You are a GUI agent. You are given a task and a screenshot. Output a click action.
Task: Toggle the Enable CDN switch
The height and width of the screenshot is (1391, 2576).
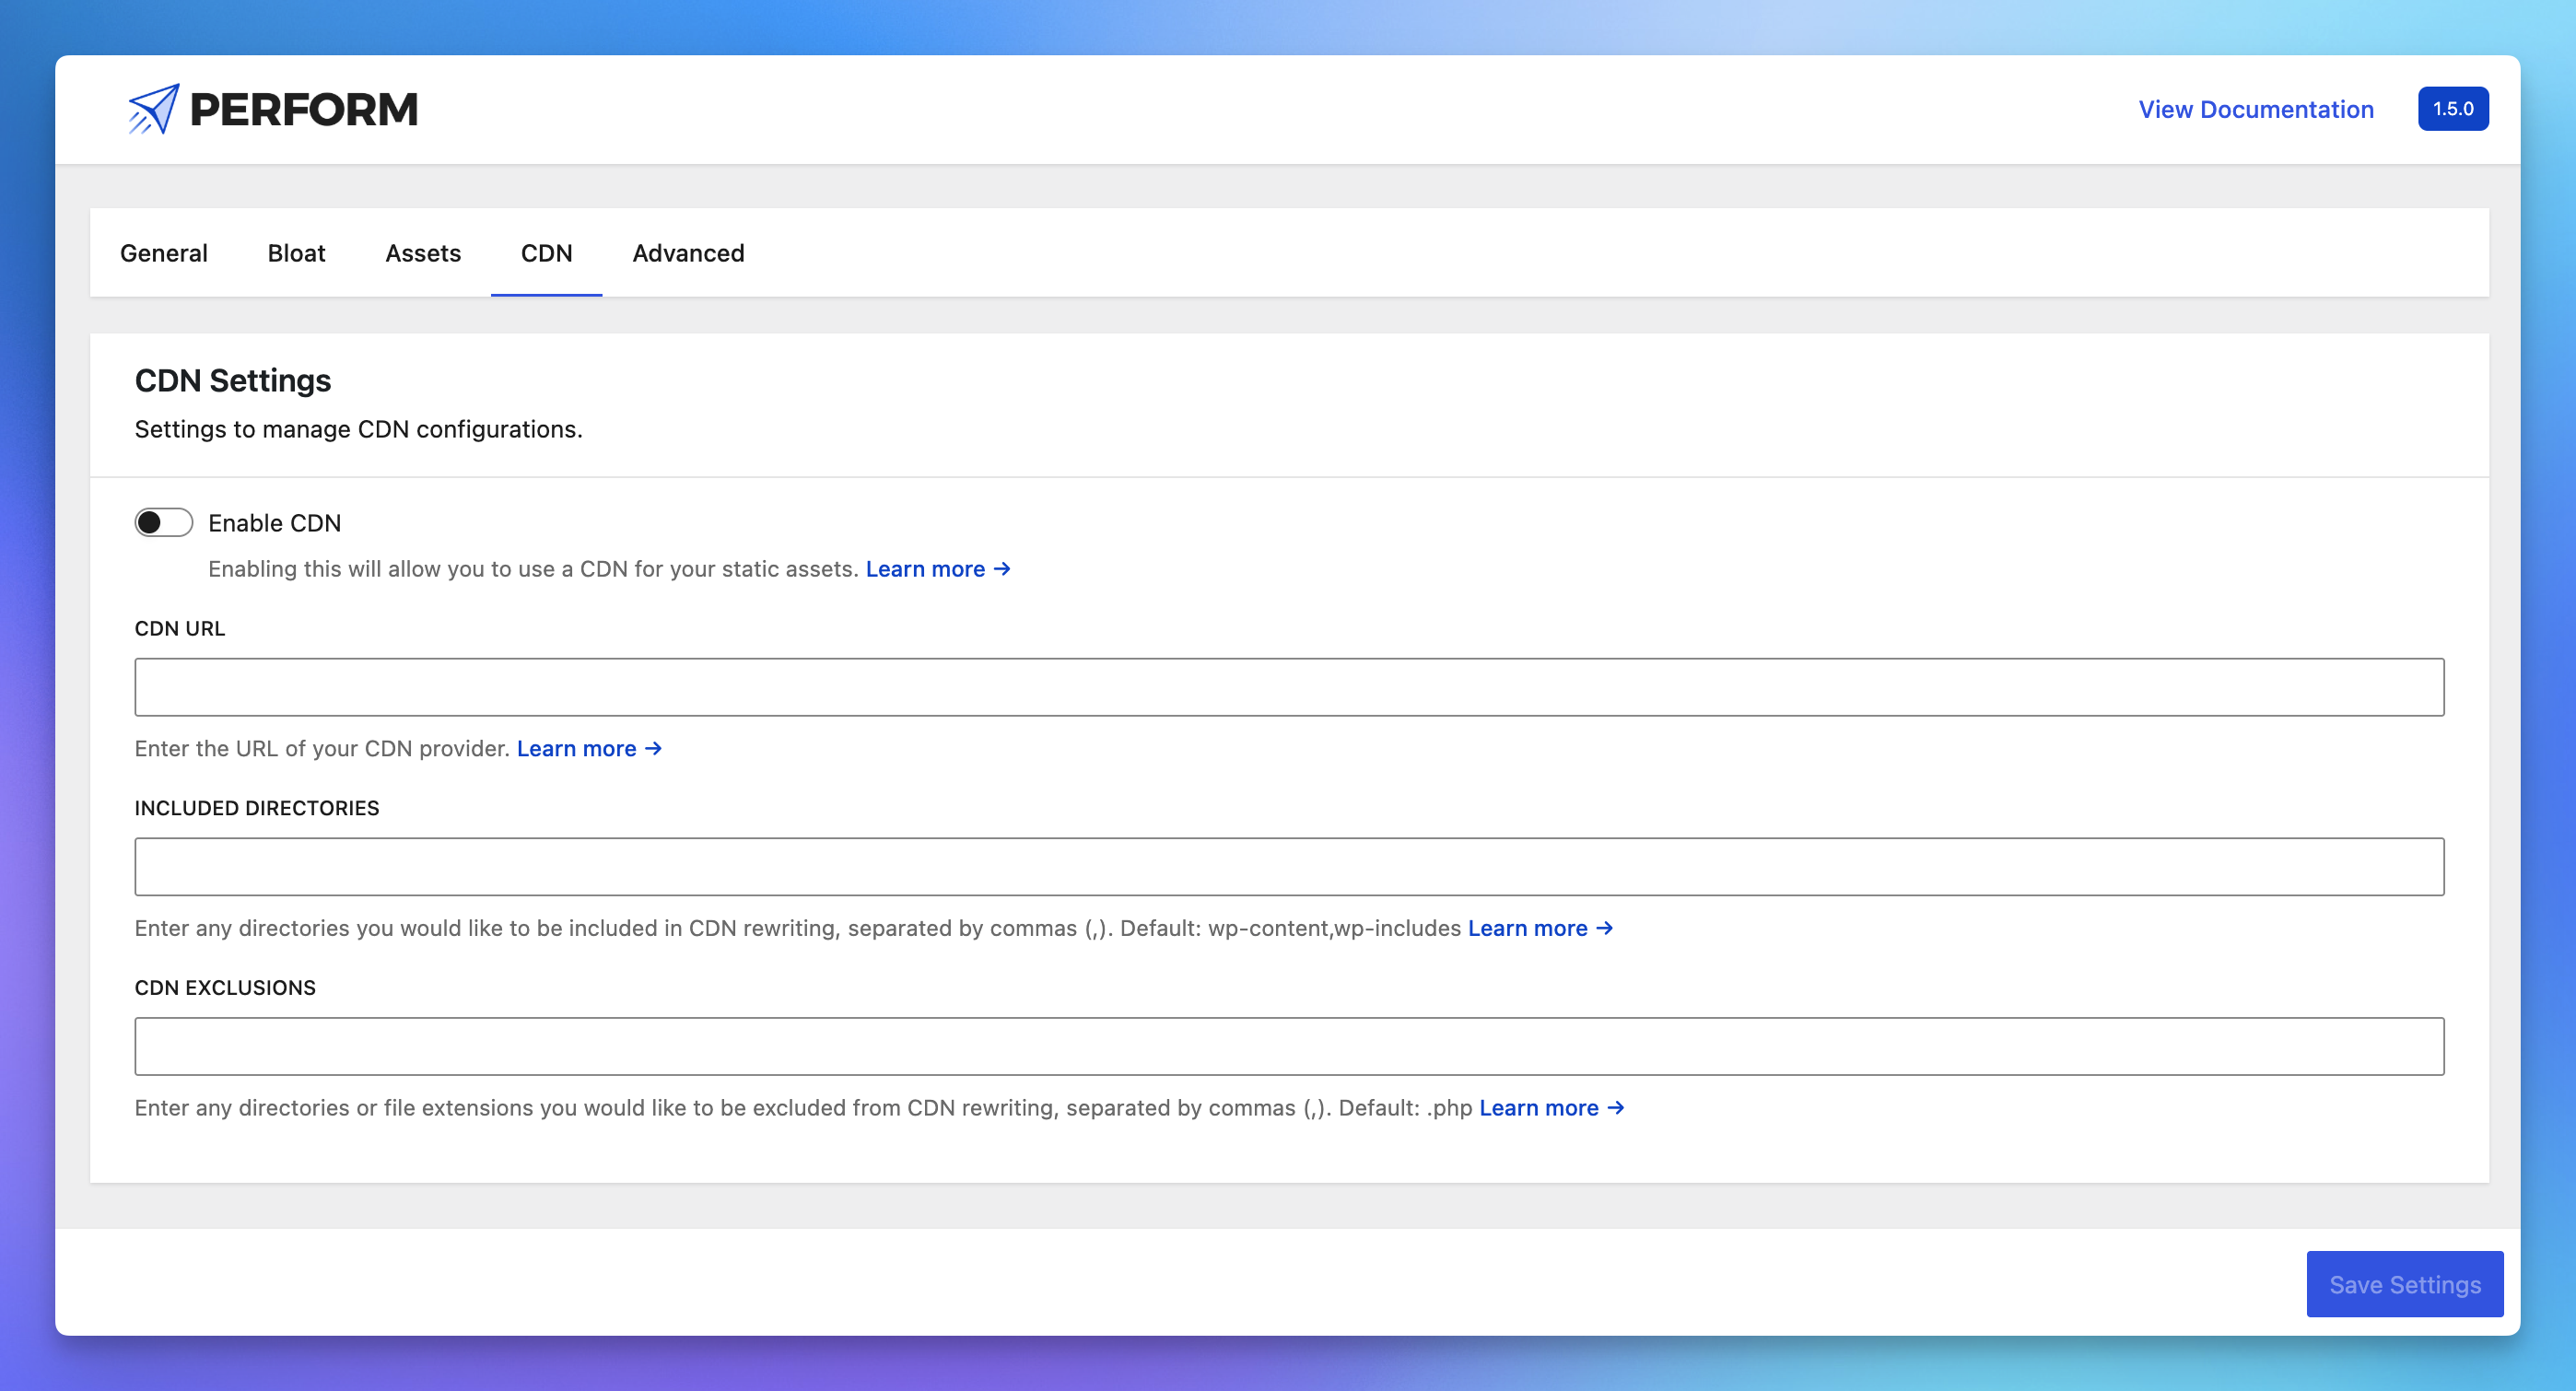164,523
